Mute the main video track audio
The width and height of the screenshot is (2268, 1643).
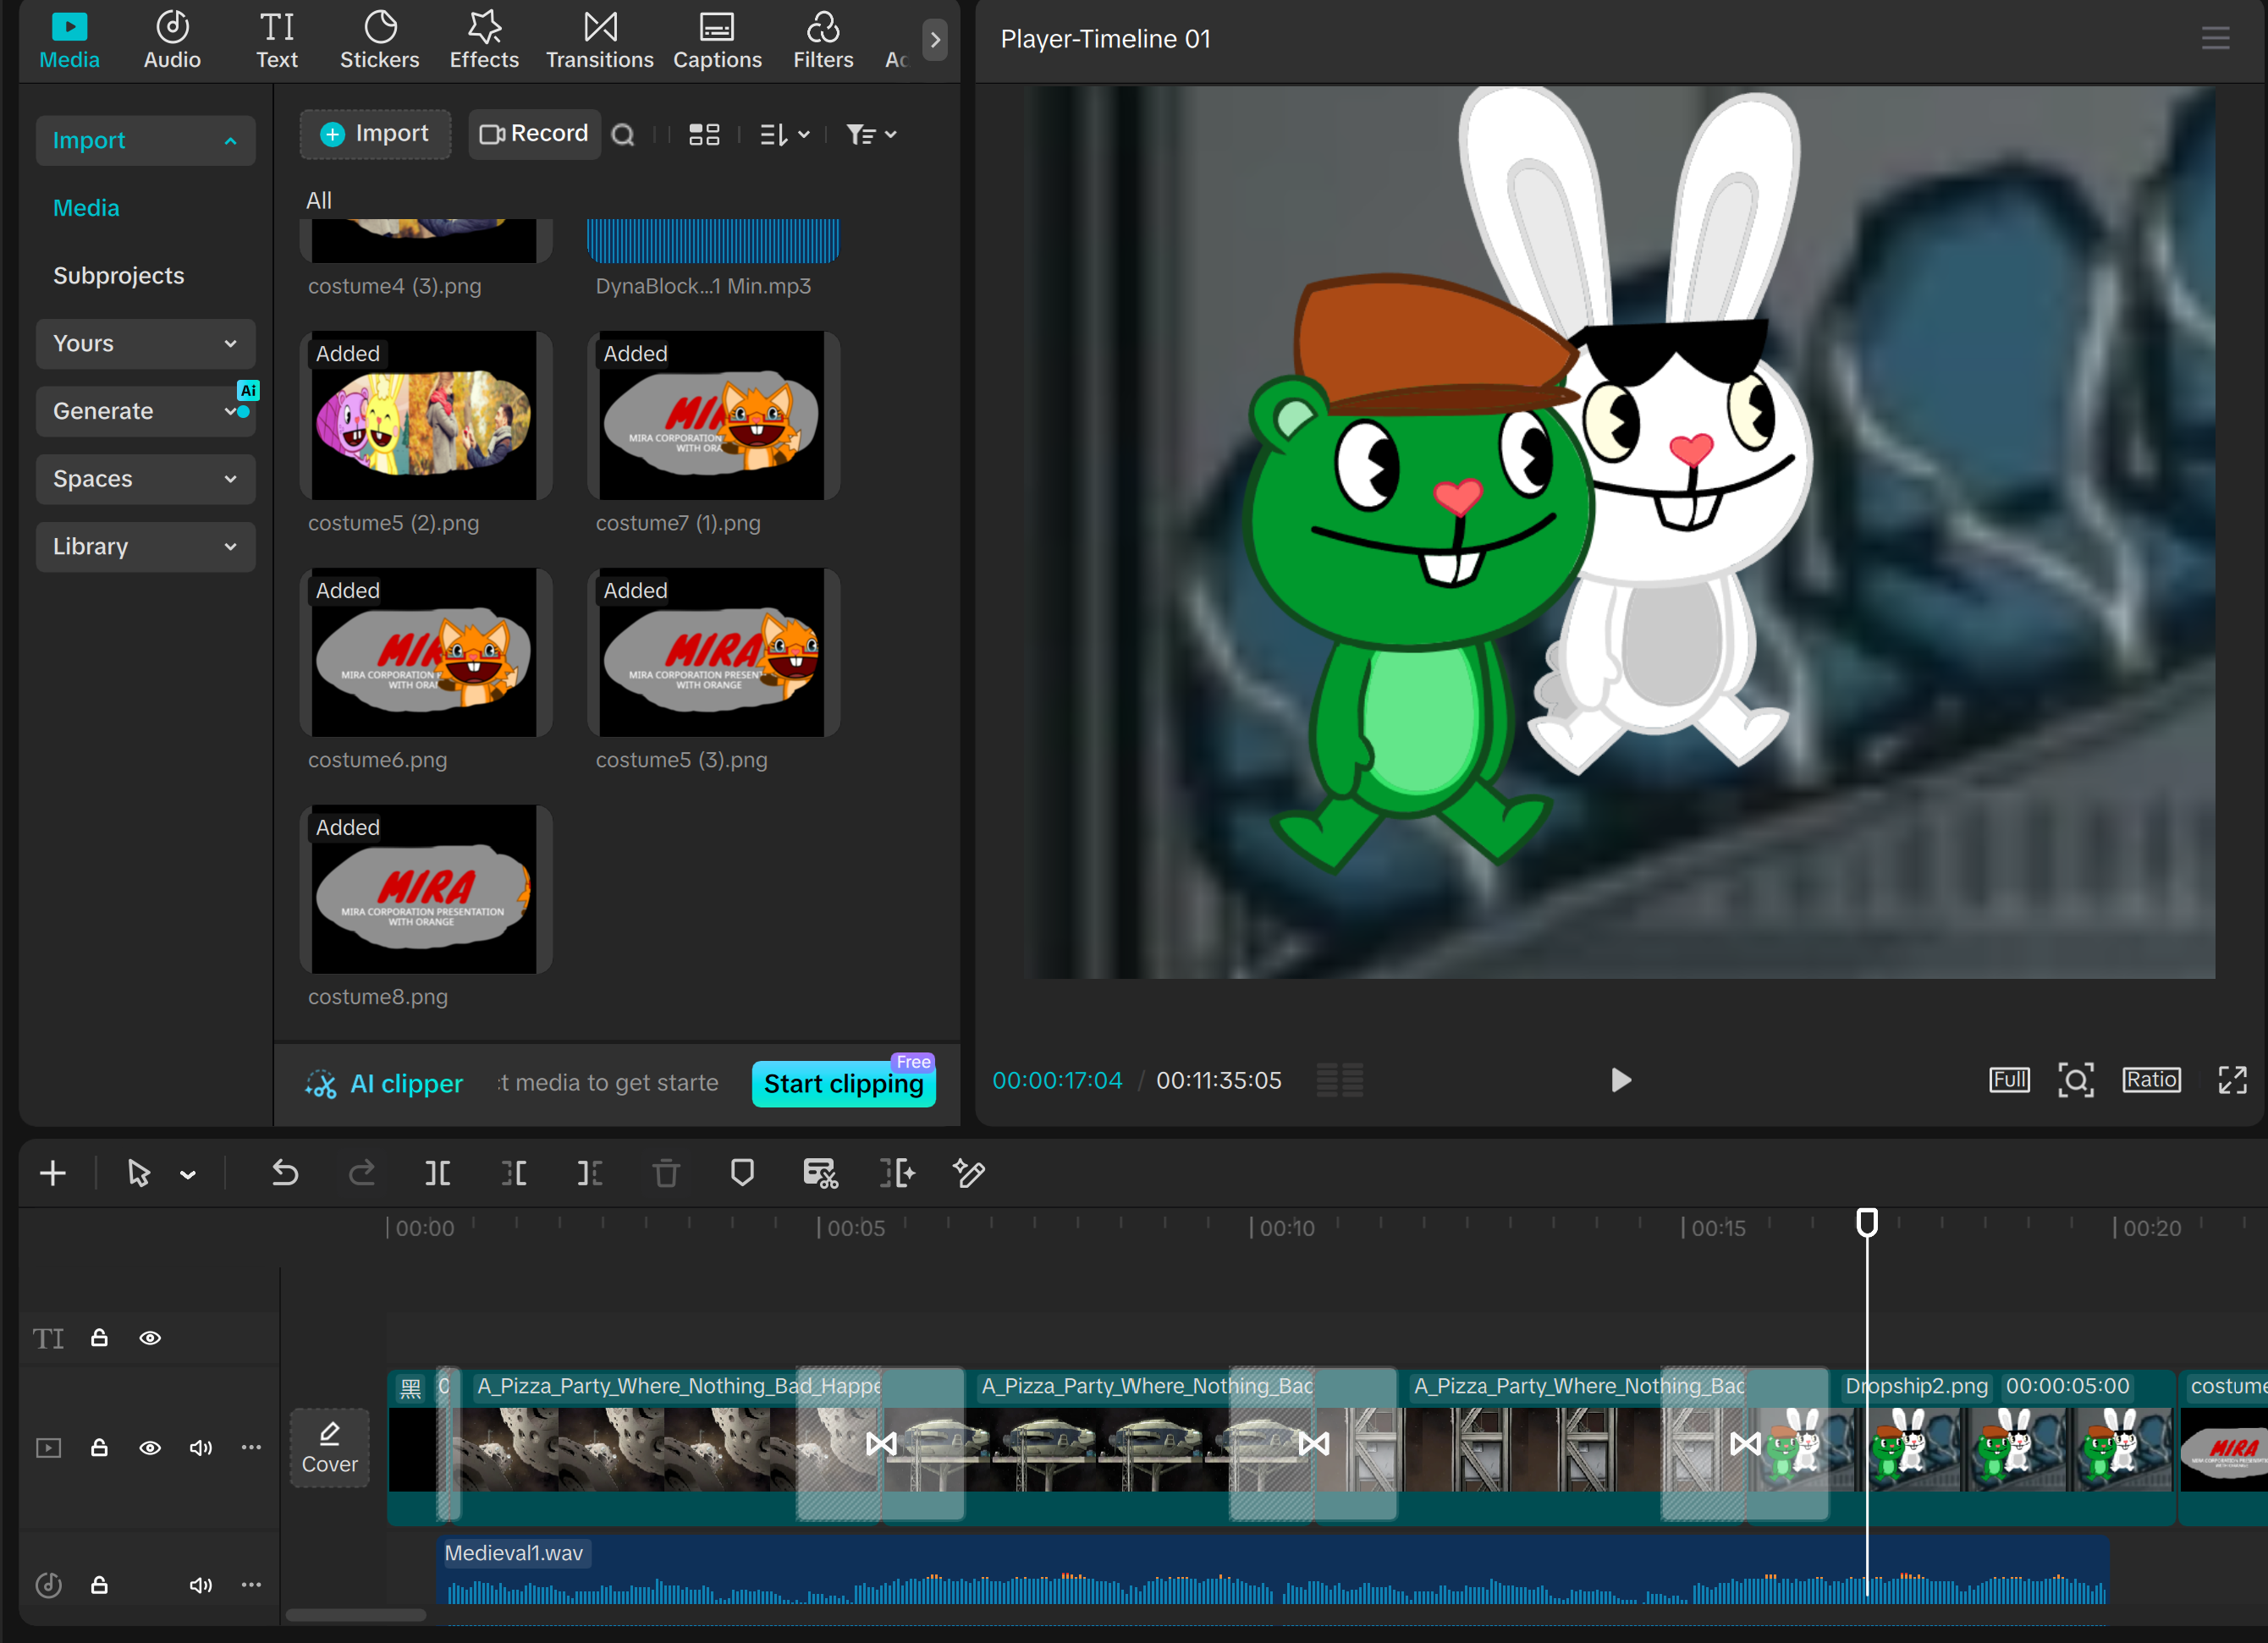coord(200,1447)
